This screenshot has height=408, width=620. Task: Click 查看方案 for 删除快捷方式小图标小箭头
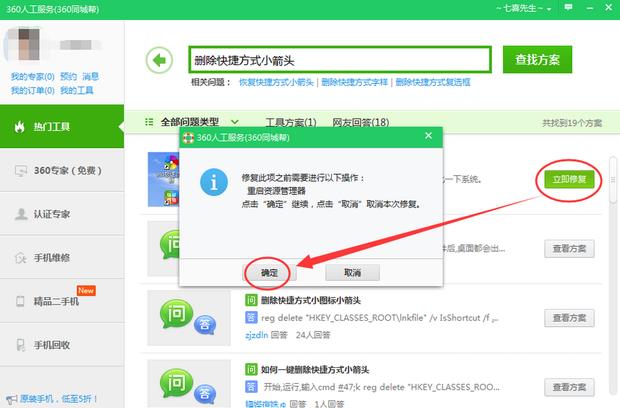pyautogui.click(x=569, y=318)
